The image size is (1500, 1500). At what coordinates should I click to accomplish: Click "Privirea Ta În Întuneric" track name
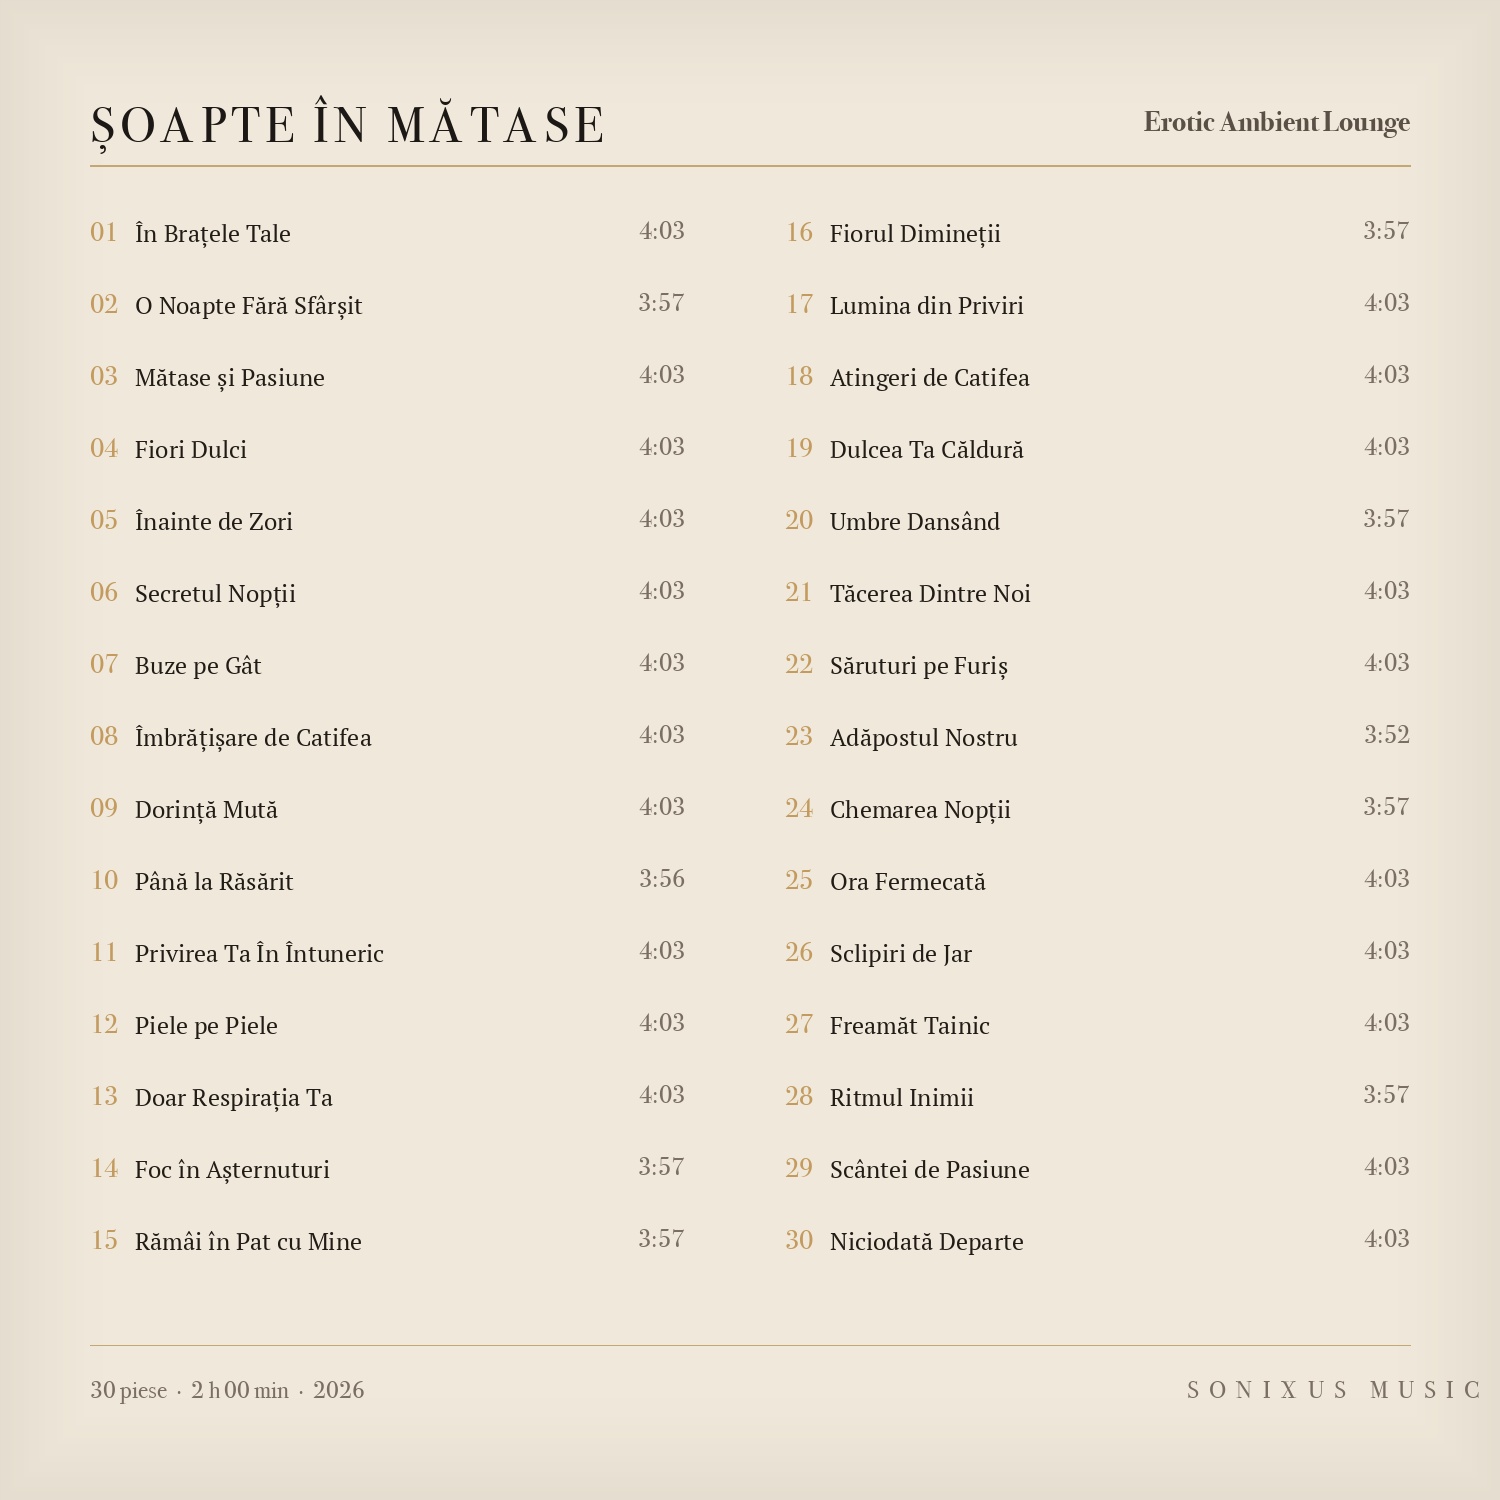pyautogui.click(x=259, y=953)
